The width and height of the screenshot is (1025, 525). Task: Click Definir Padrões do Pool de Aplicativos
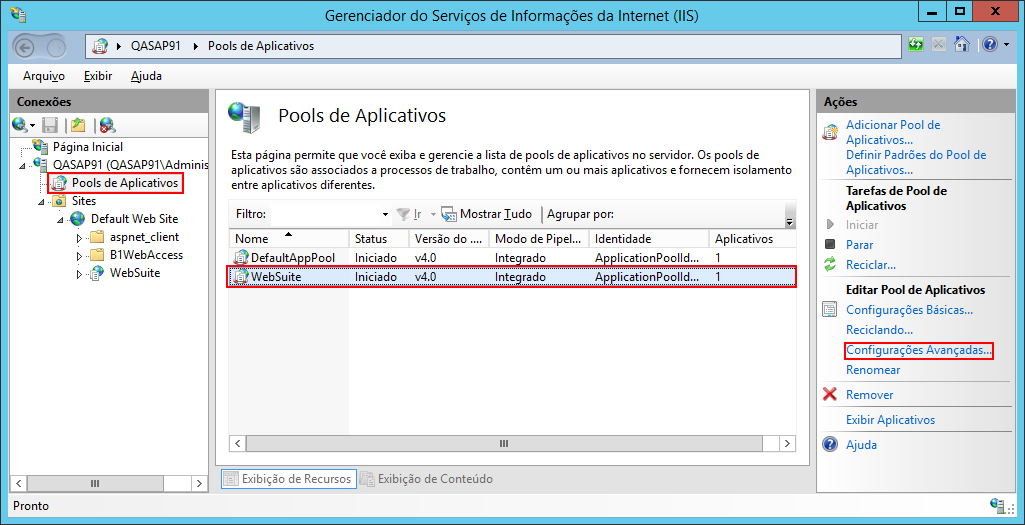pos(916,162)
